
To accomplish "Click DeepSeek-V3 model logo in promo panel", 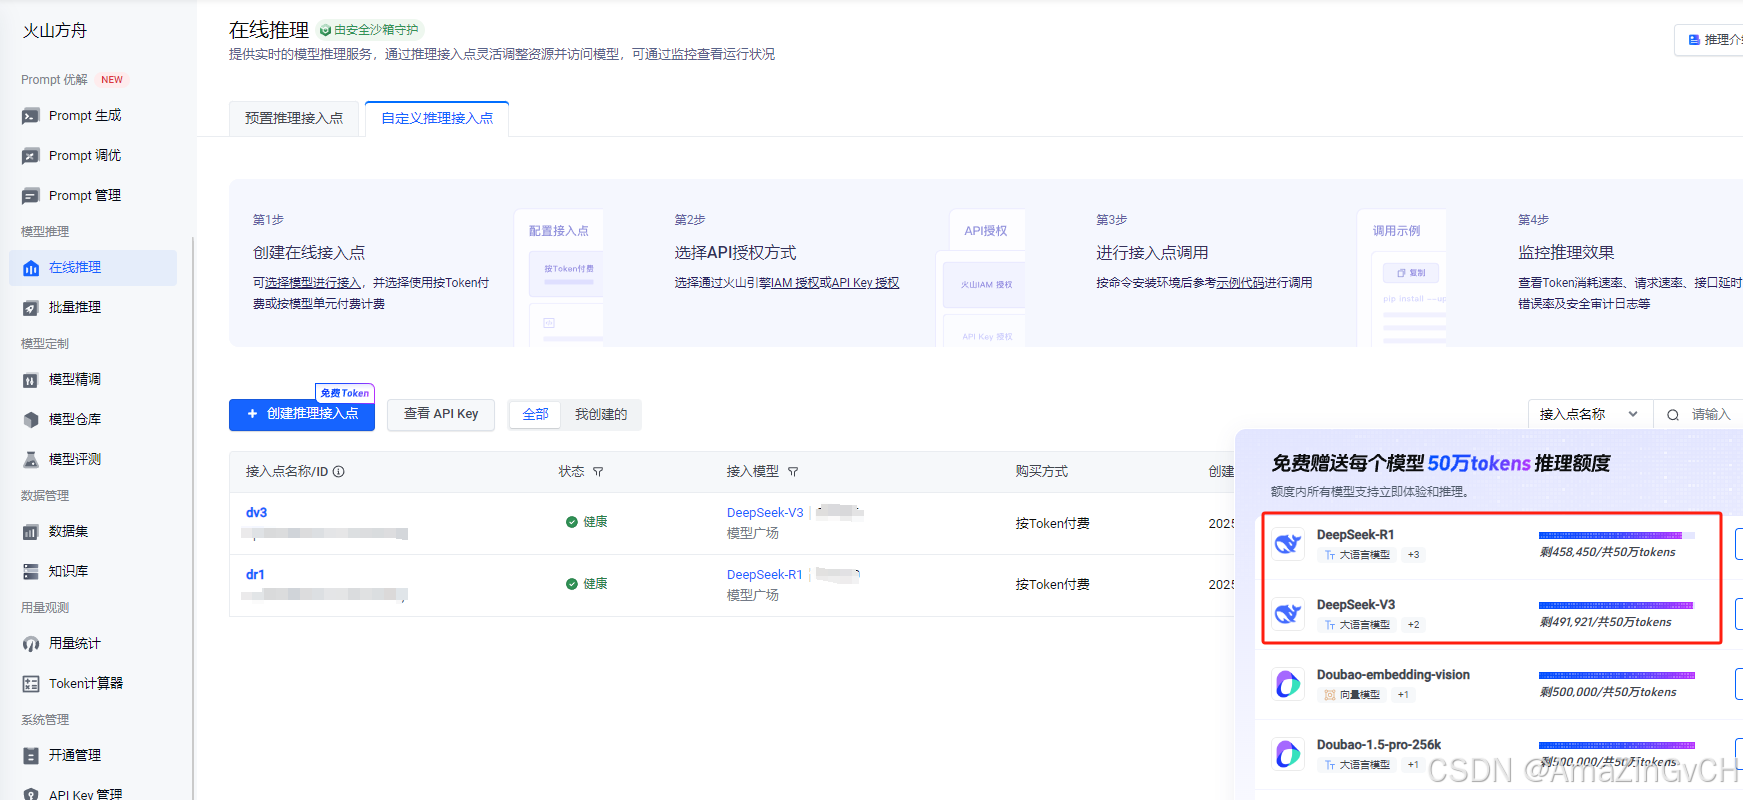I will tap(1288, 615).
